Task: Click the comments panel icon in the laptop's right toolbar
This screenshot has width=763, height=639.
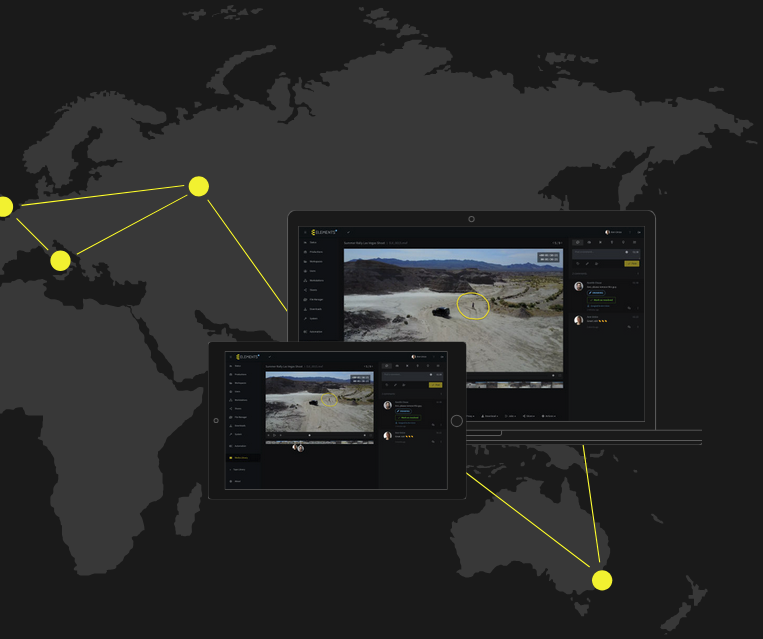Action: point(577,242)
